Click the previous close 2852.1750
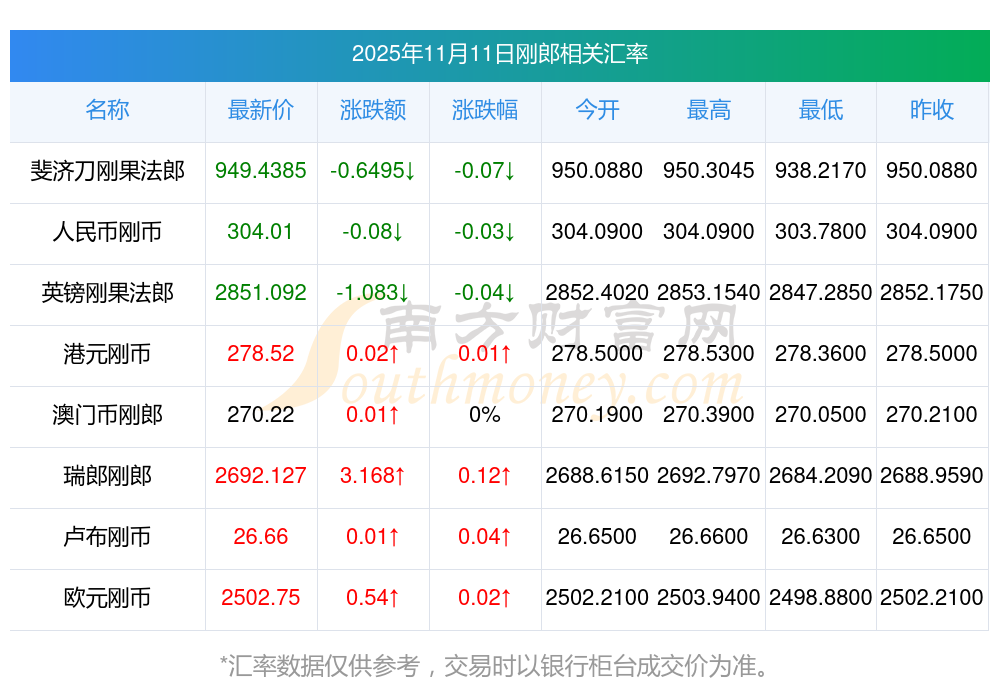This screenshot has height=697, width=1000. (932, 292)
